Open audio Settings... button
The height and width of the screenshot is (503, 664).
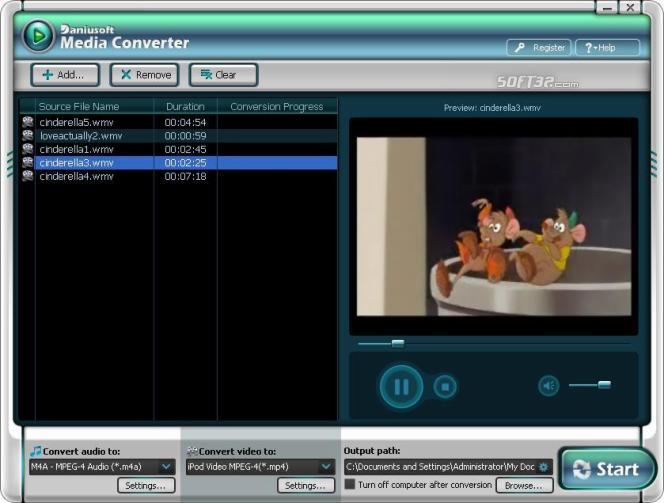pos(146,485)
